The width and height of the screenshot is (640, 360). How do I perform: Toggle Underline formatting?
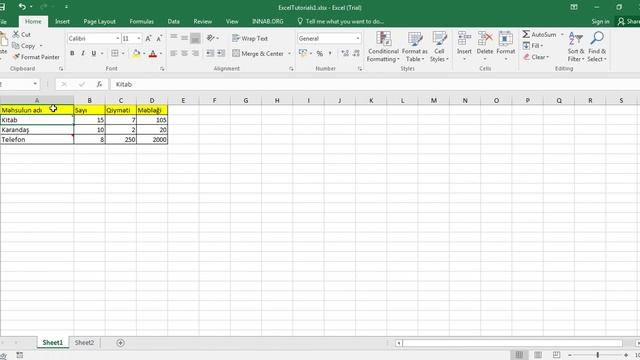coord(94,53)
